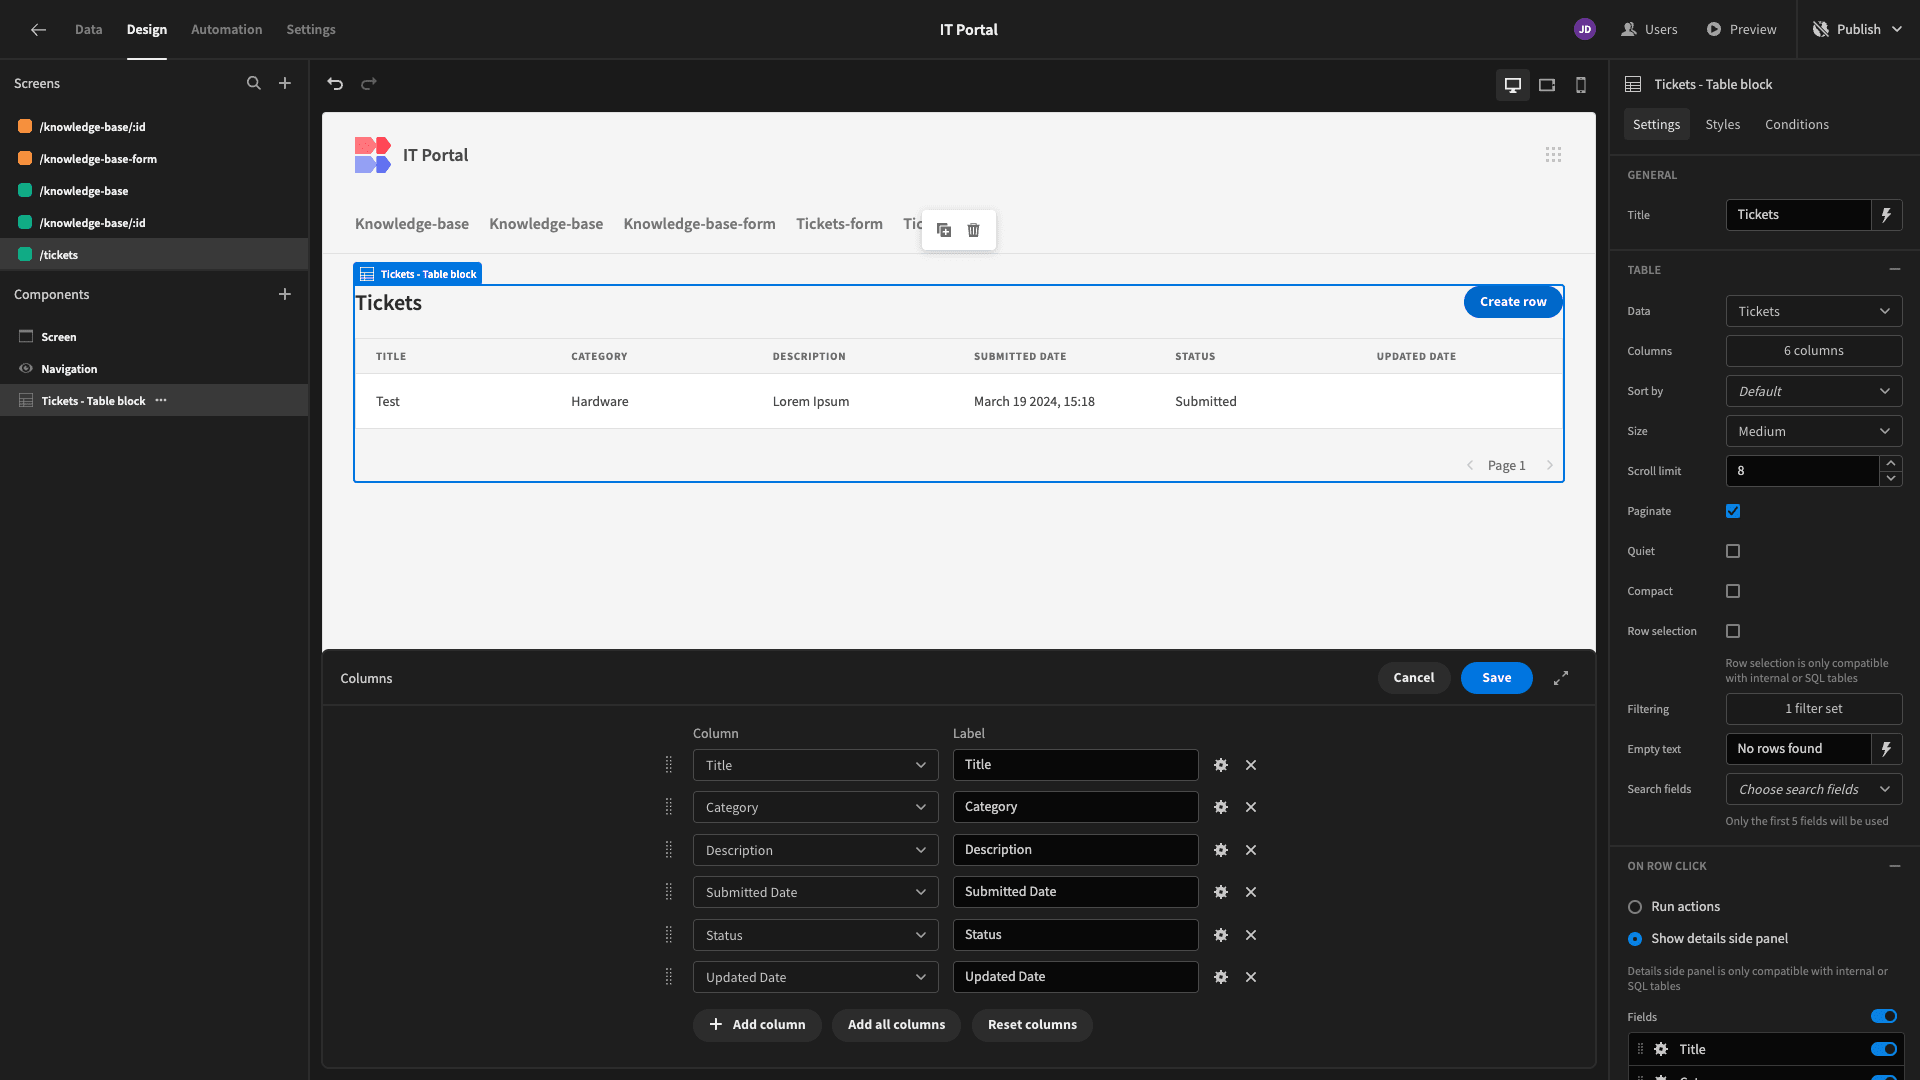This screenshot has width=1920, height=1080.
Task: Open the Automation tab
Action: click(x=227, y=30)
